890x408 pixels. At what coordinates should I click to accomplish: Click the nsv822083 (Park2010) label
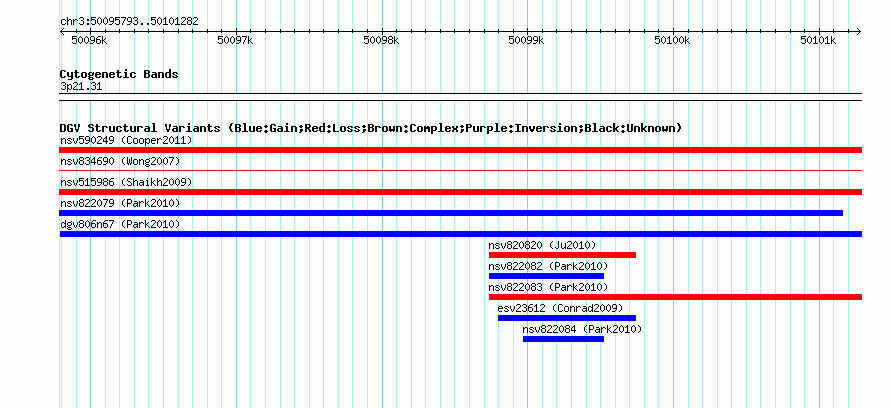click(548, 287)
